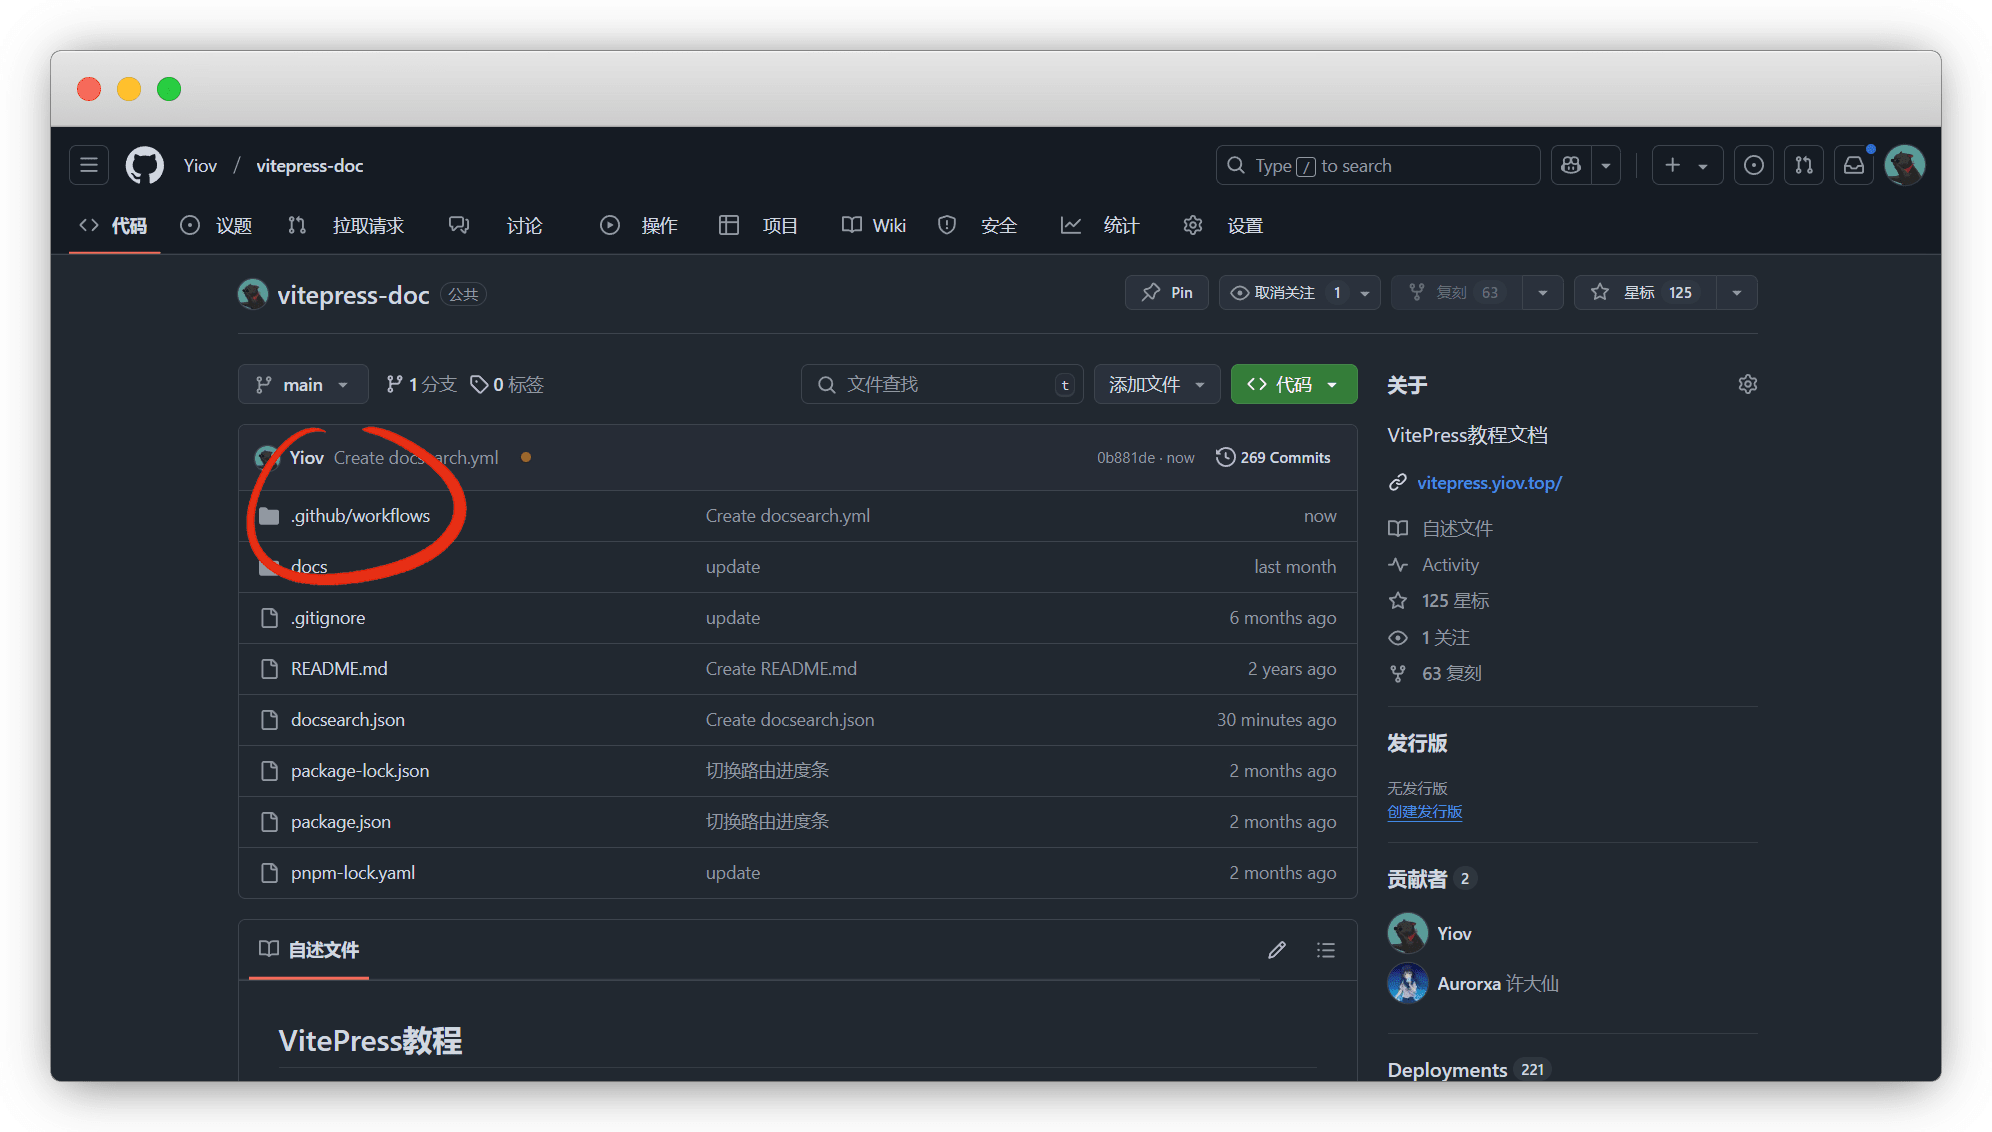Edit the README with the pencil icon
This screenshot has width=1992, height=1132.
tap(1277, 950)
